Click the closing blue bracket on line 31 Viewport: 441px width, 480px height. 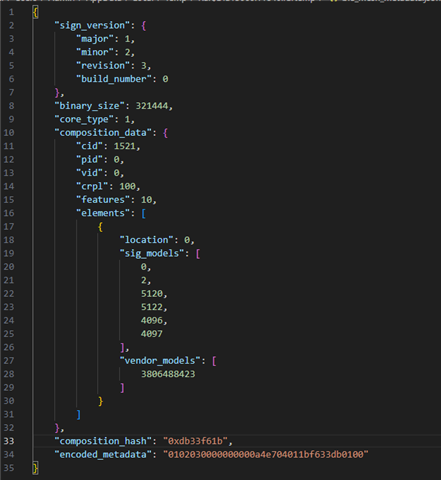(x=79, y=414)
